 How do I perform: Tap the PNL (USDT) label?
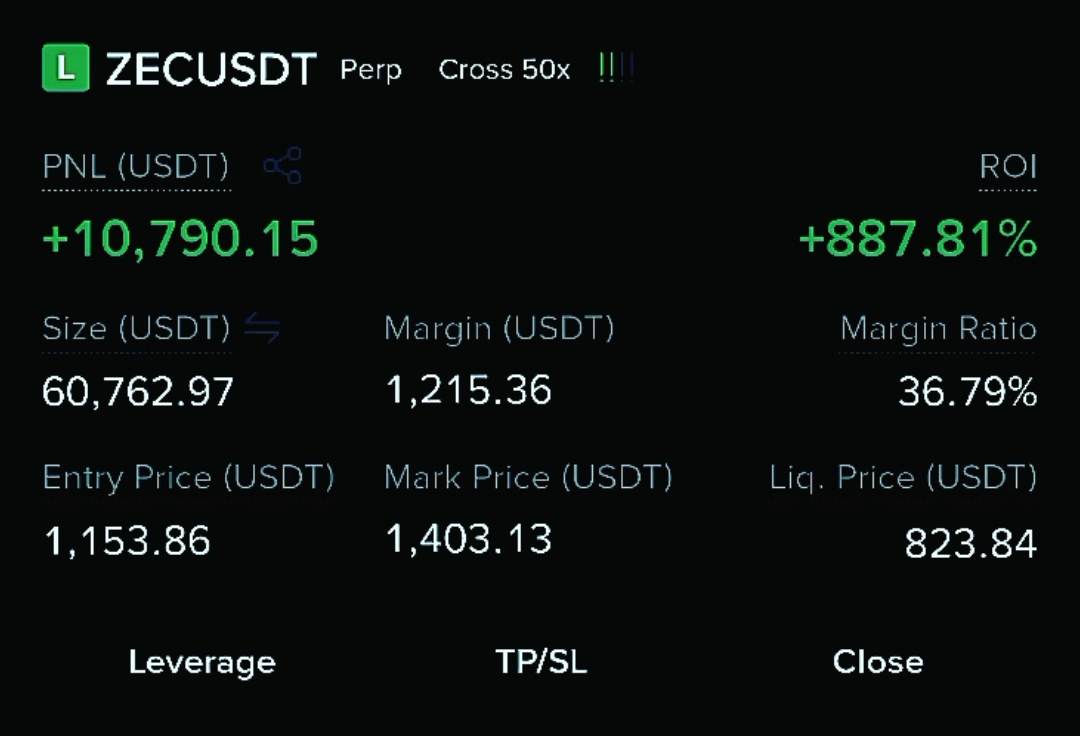(x=136, y=167)
